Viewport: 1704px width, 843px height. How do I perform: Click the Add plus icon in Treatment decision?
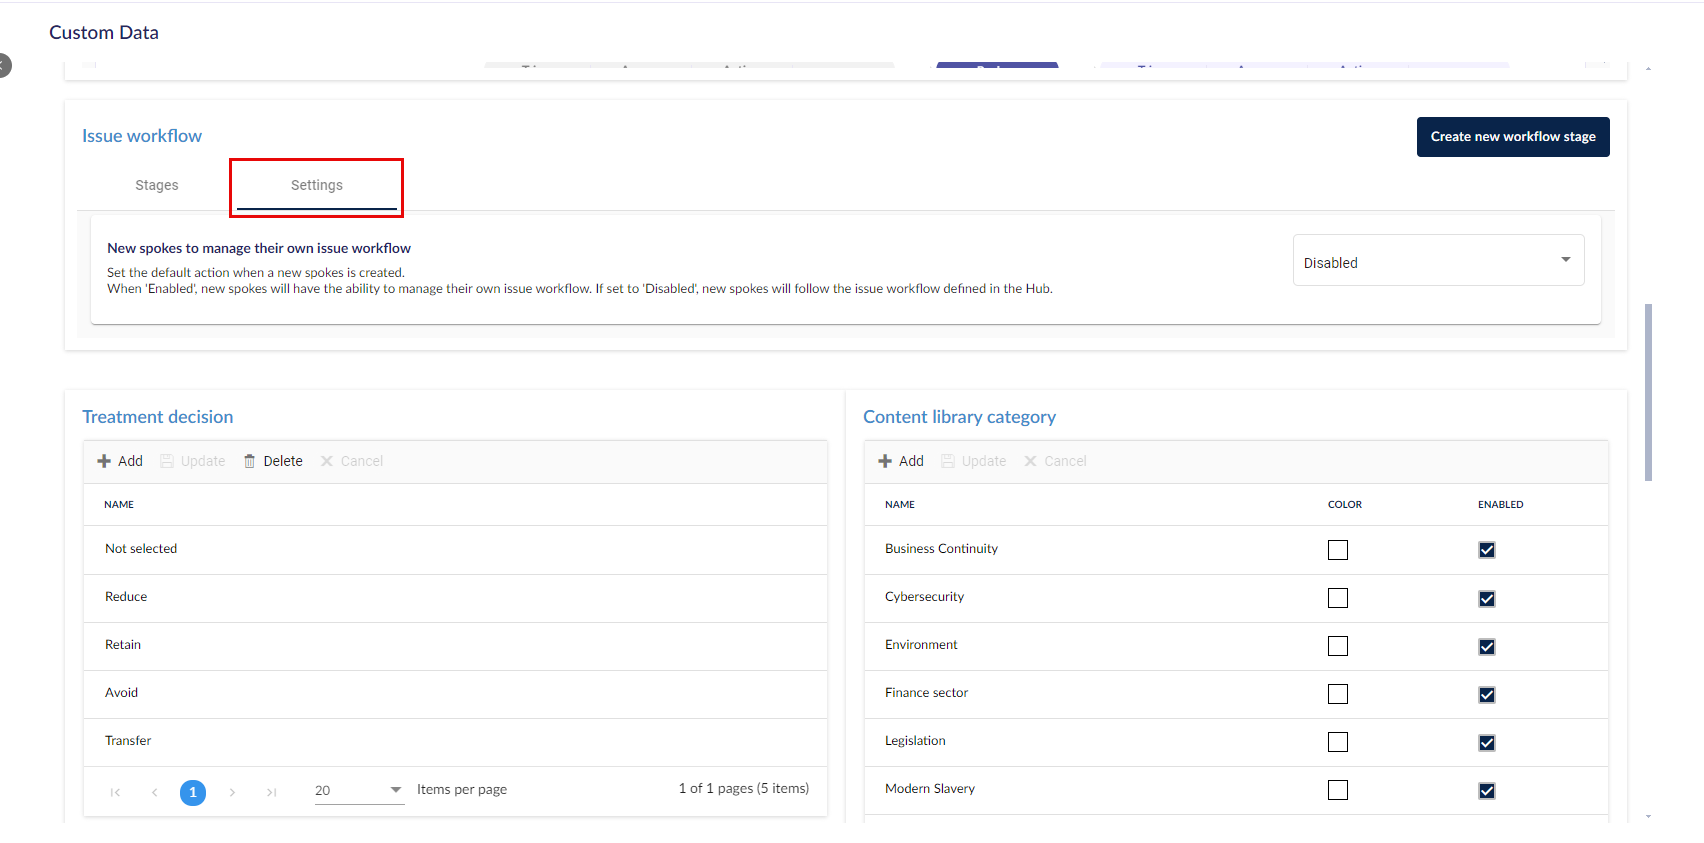[104, 461]
